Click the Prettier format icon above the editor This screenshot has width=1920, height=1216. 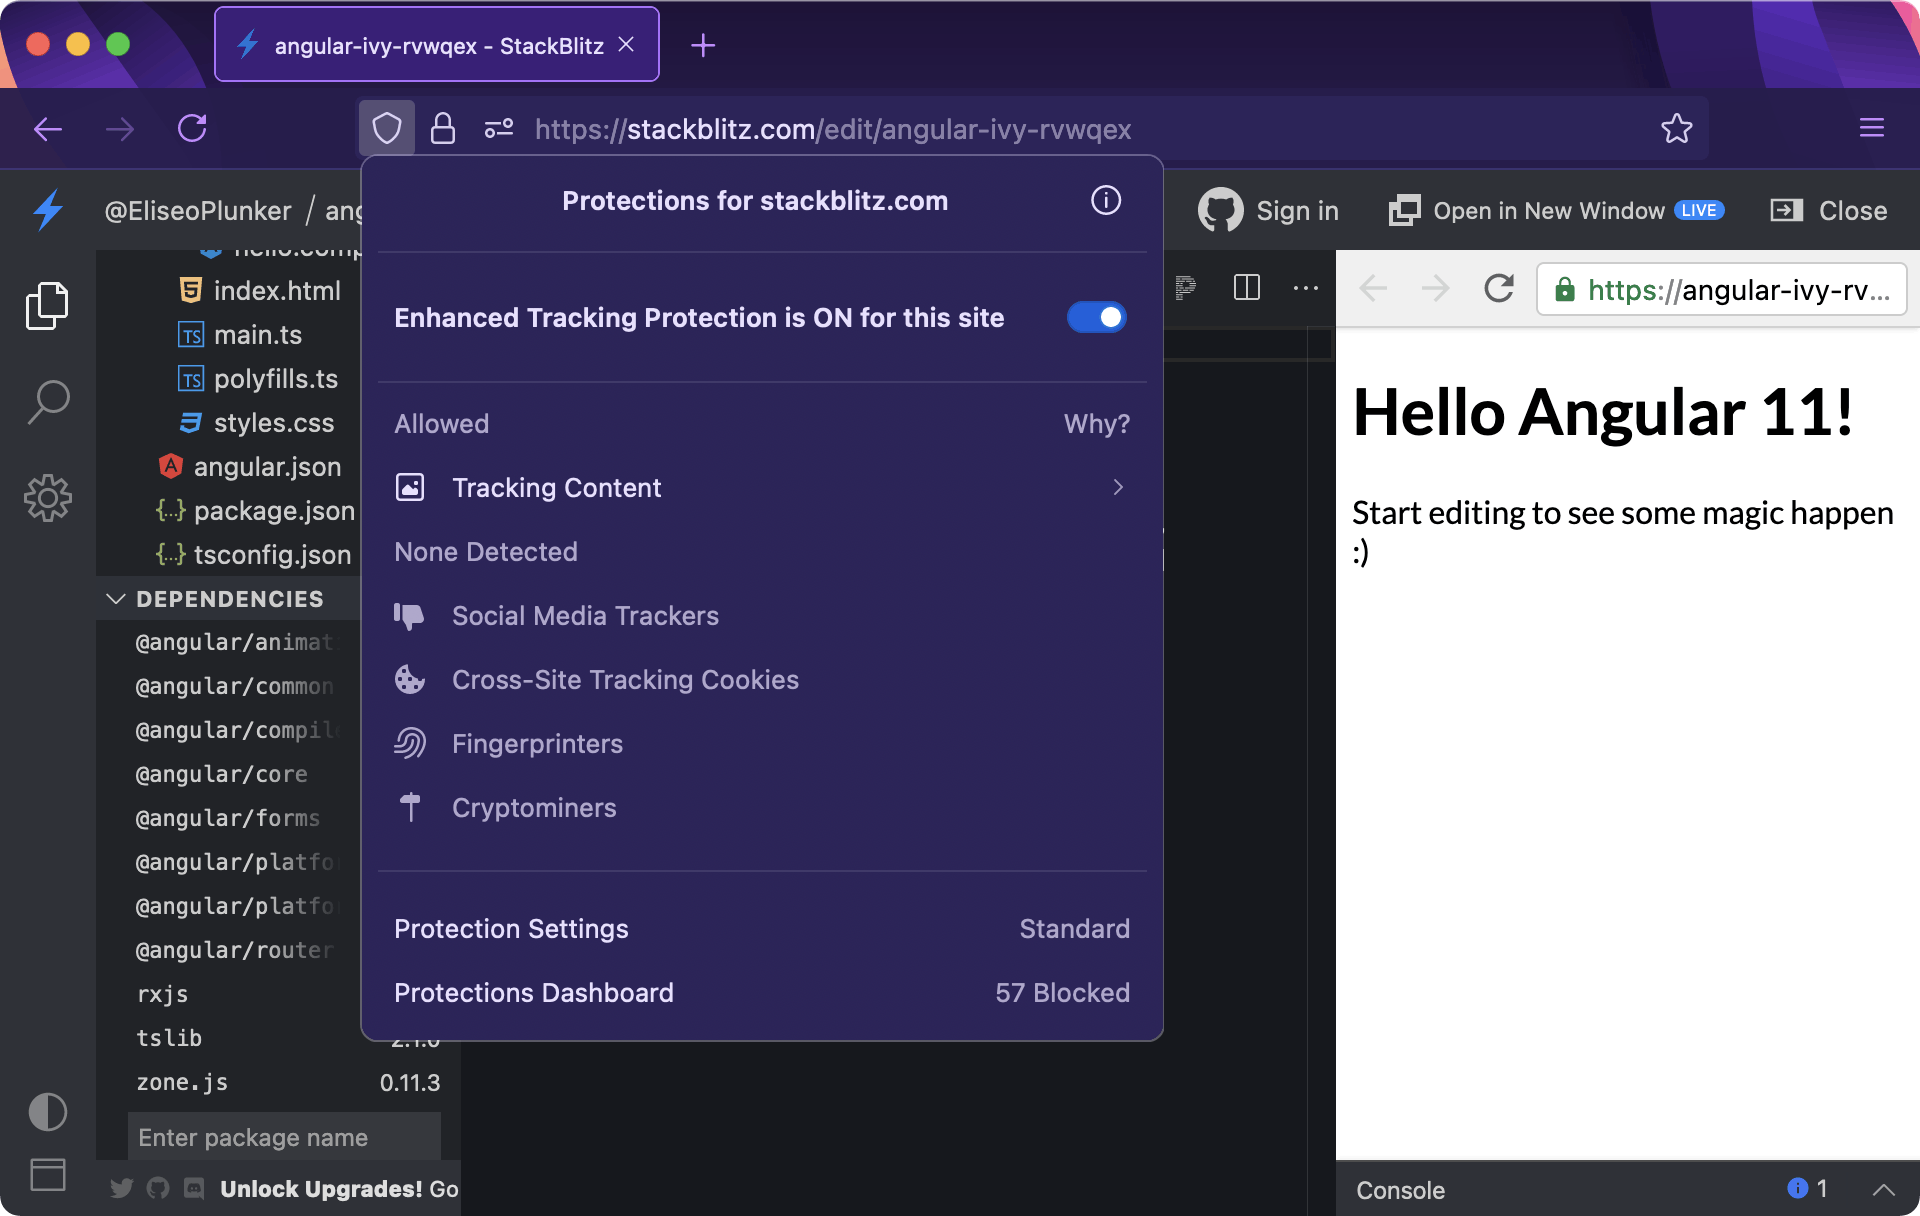tap(1186, 289)
